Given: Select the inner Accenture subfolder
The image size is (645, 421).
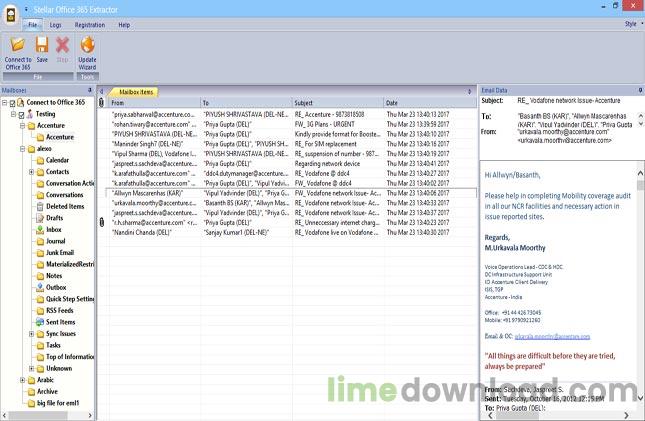Looking at the screenshot, I should [60, 137].
